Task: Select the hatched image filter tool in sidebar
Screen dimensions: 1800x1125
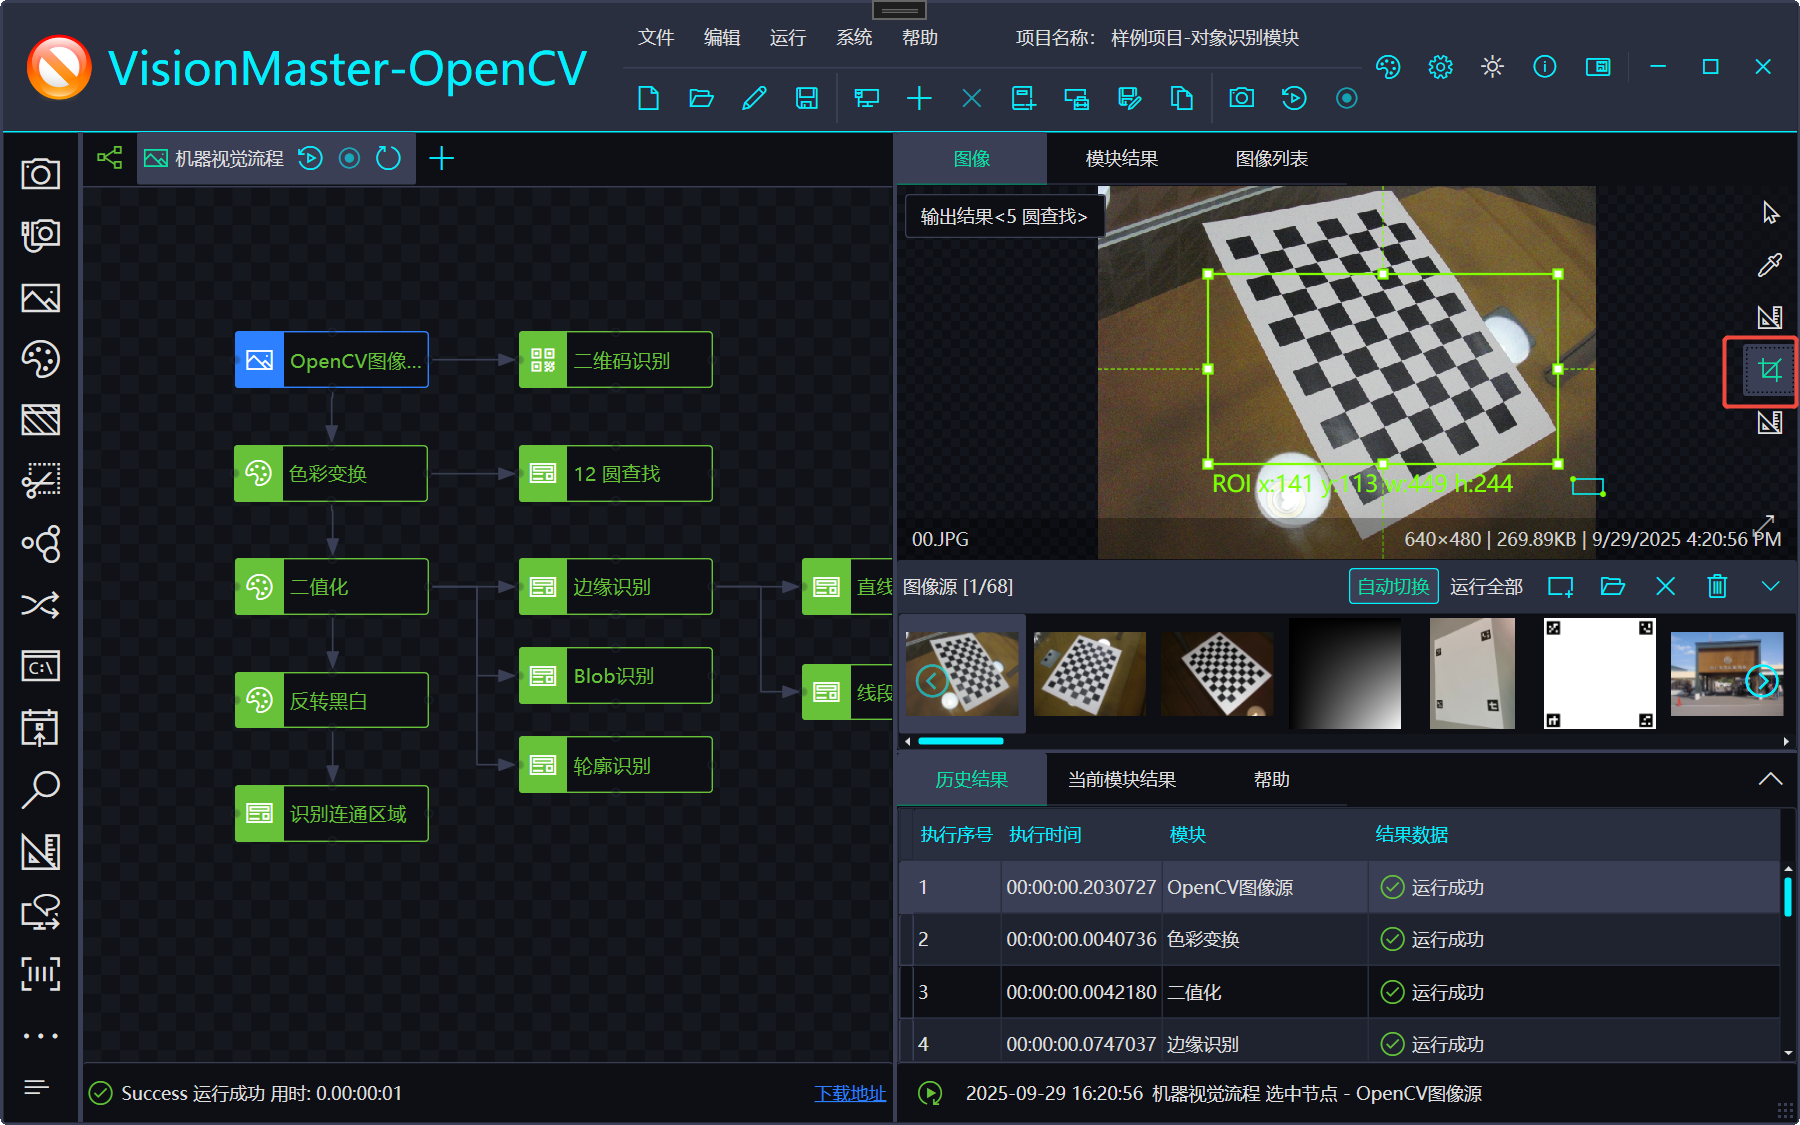Action: pyautogui.click(x=41, y=420)
